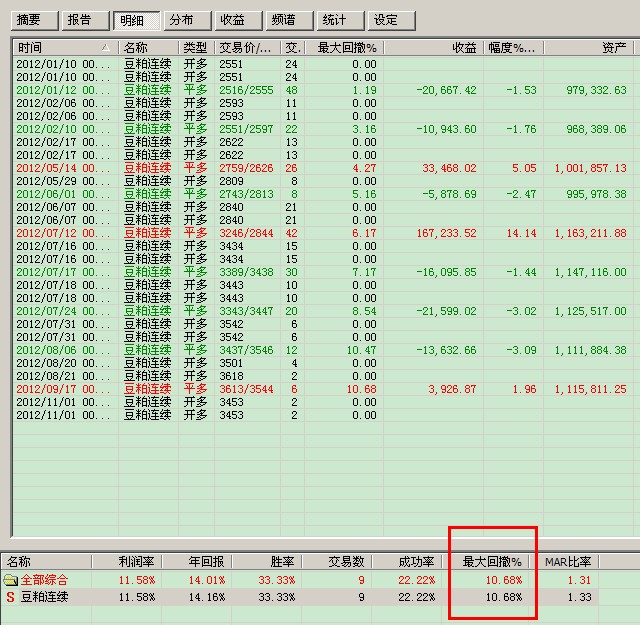The image size is (640, 625).
Task: Click the 3,926.87 profit cell
Action: tap(452, 389)
